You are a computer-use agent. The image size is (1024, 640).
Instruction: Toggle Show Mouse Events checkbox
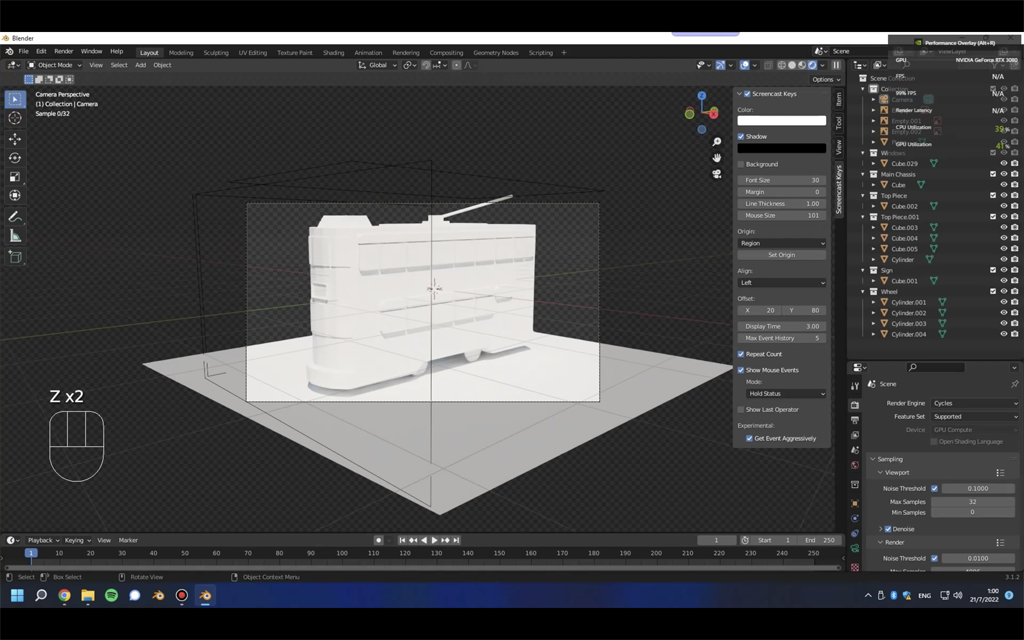741,370
